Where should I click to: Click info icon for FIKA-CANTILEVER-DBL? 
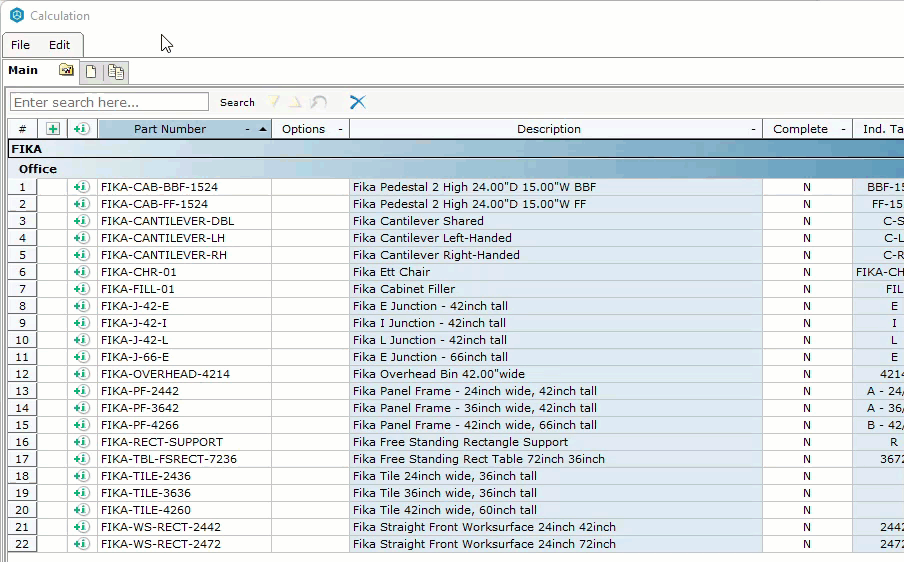[82, 221]
